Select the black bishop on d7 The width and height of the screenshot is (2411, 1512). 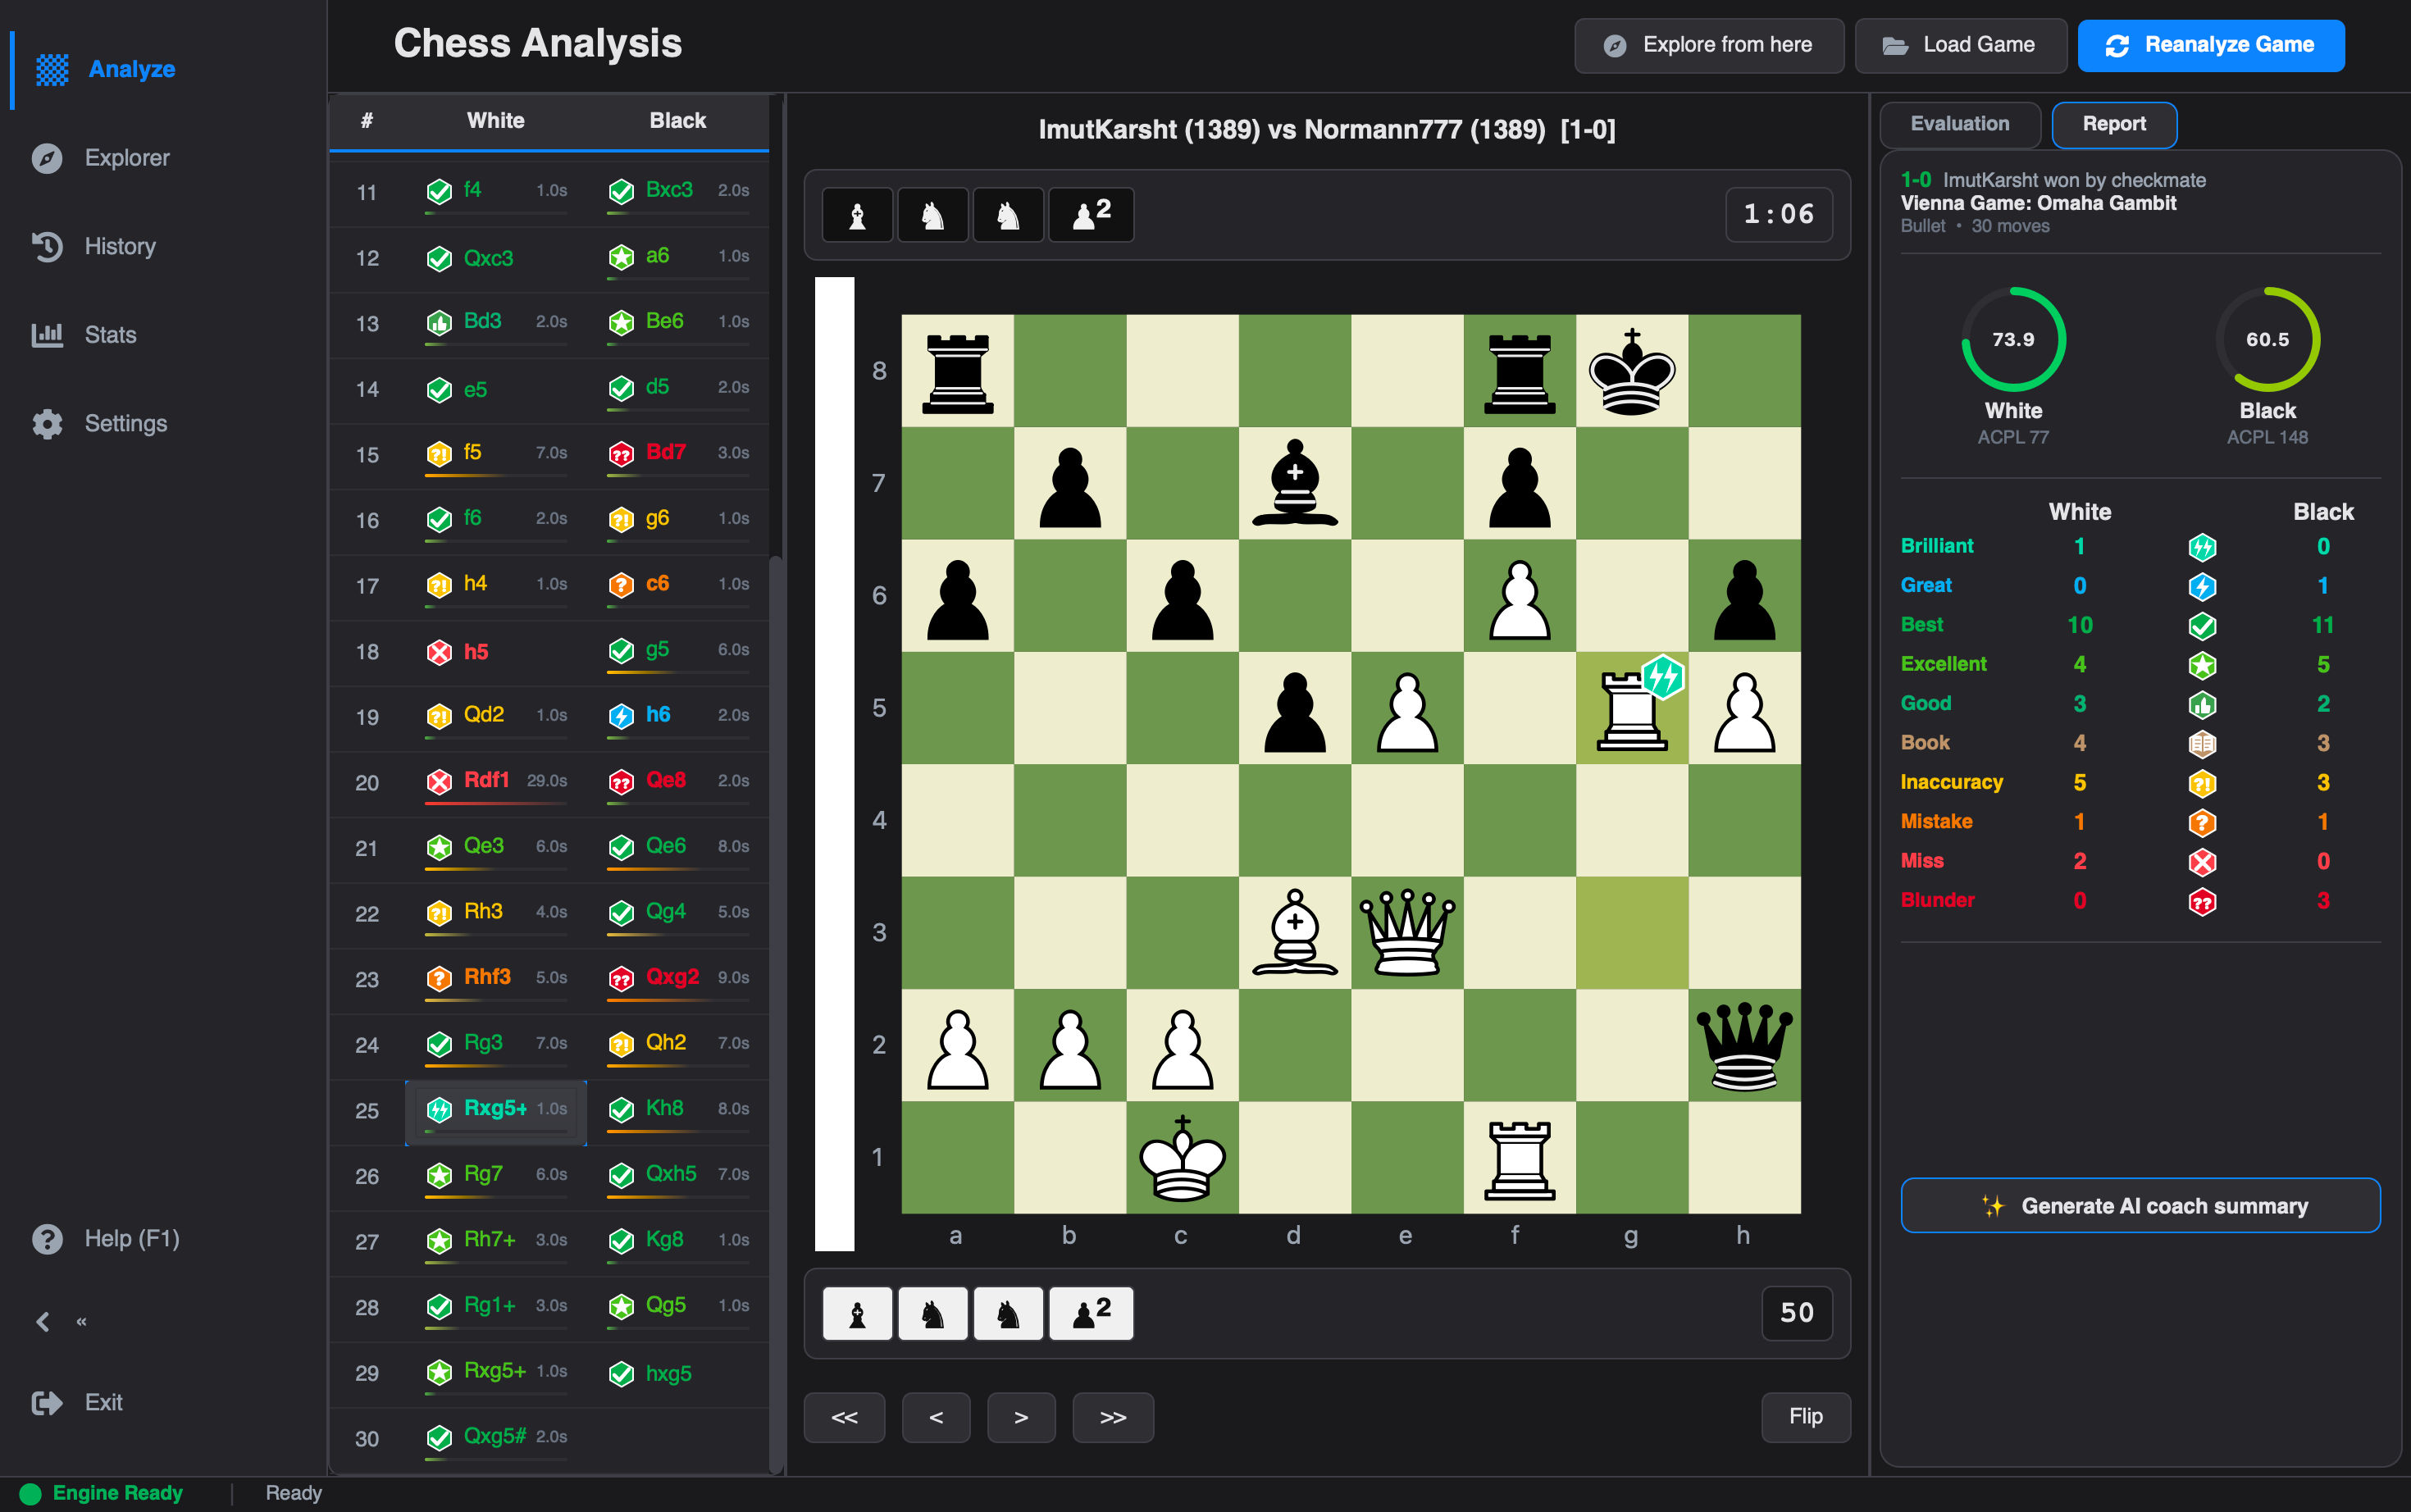click(1294, 483)
